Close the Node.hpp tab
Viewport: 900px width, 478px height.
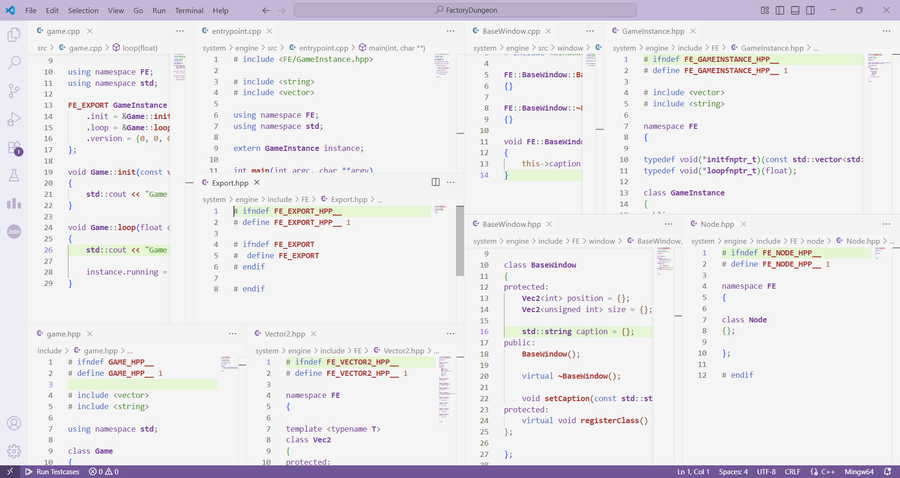[743, 224]
